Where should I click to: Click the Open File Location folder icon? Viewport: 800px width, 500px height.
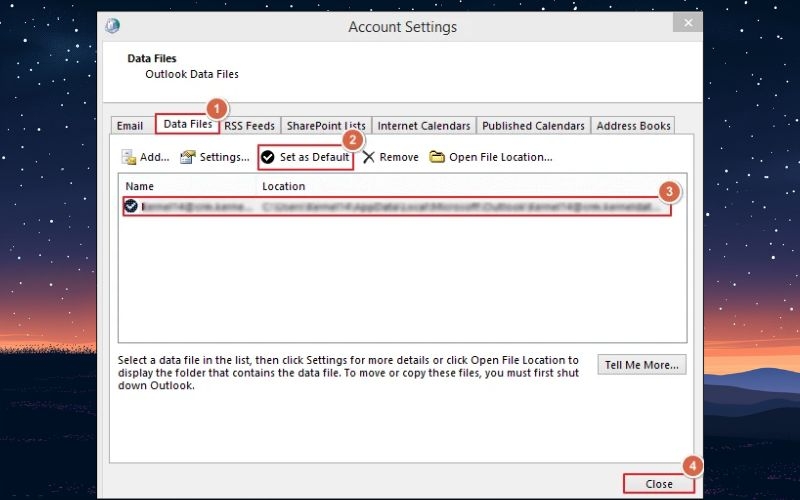[x=437, y=157]
